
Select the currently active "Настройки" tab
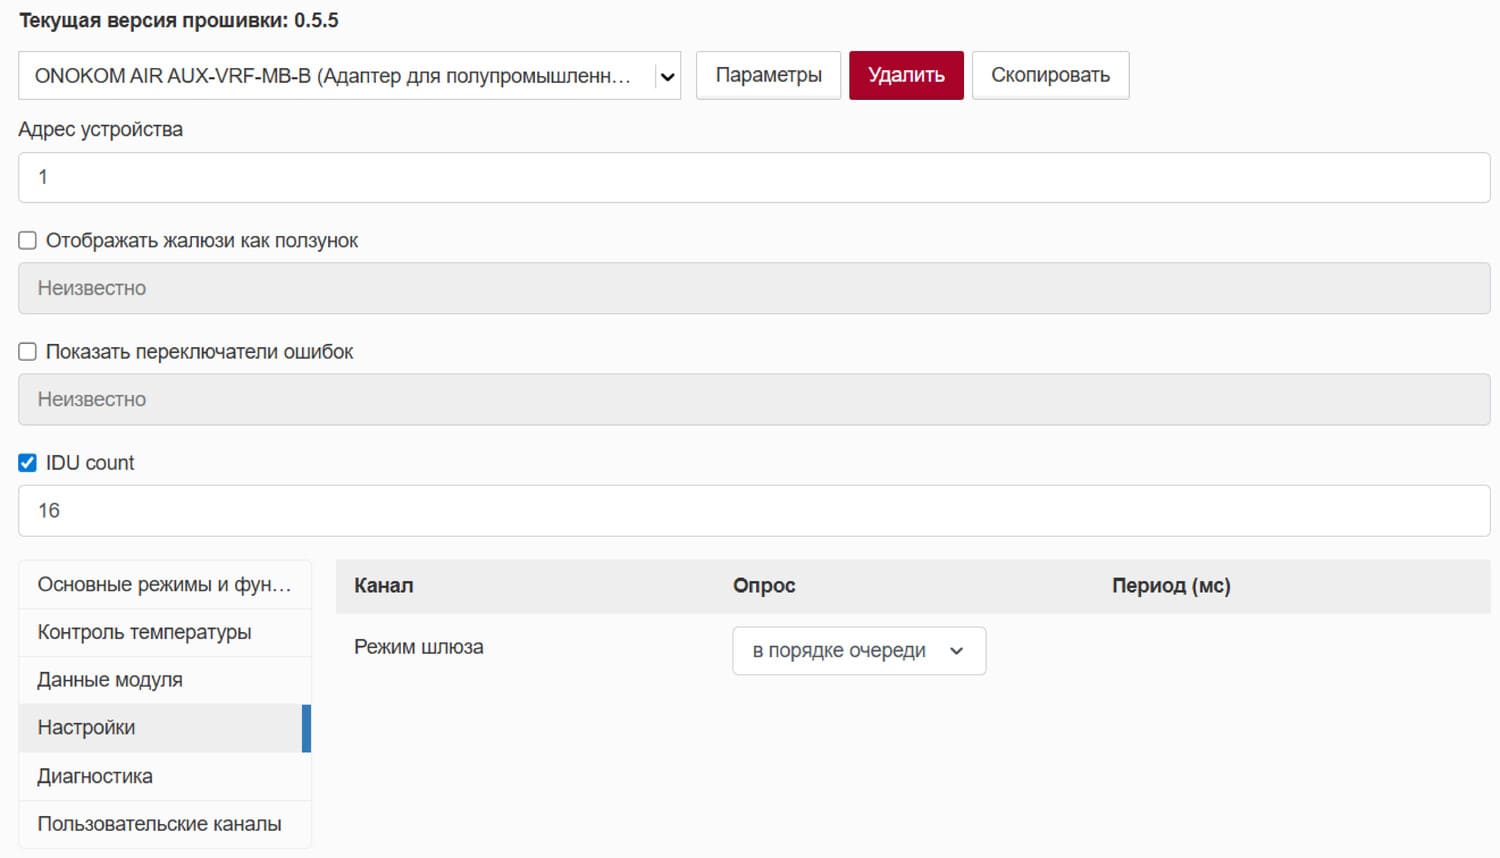click(165, 728)
